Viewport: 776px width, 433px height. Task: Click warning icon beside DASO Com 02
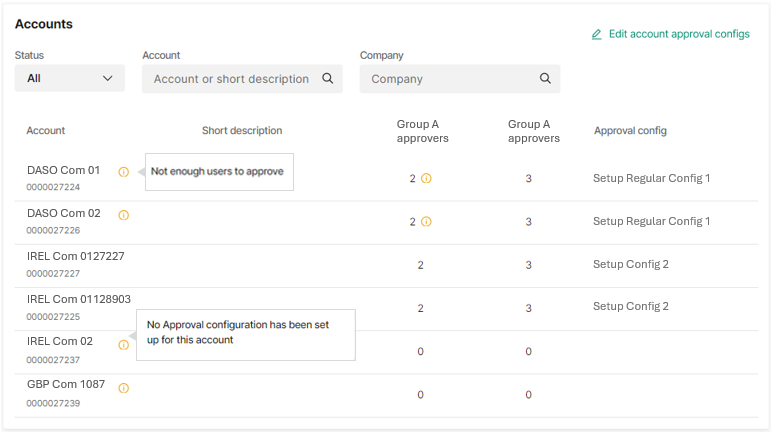click(x=124, y=215)
